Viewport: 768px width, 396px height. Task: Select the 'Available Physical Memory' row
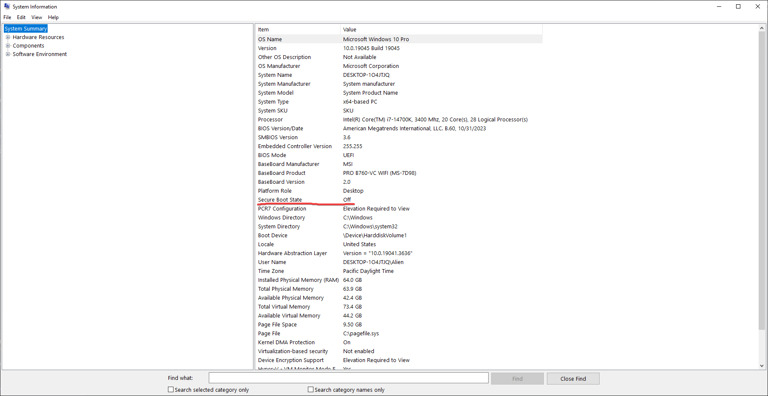click(399, 297)
